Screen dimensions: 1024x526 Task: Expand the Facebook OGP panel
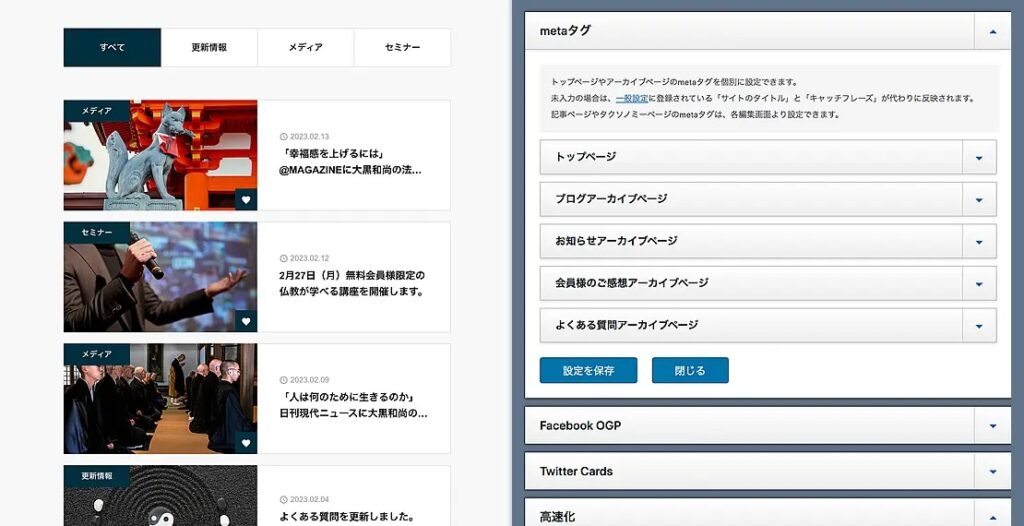[x=993, y=425]
